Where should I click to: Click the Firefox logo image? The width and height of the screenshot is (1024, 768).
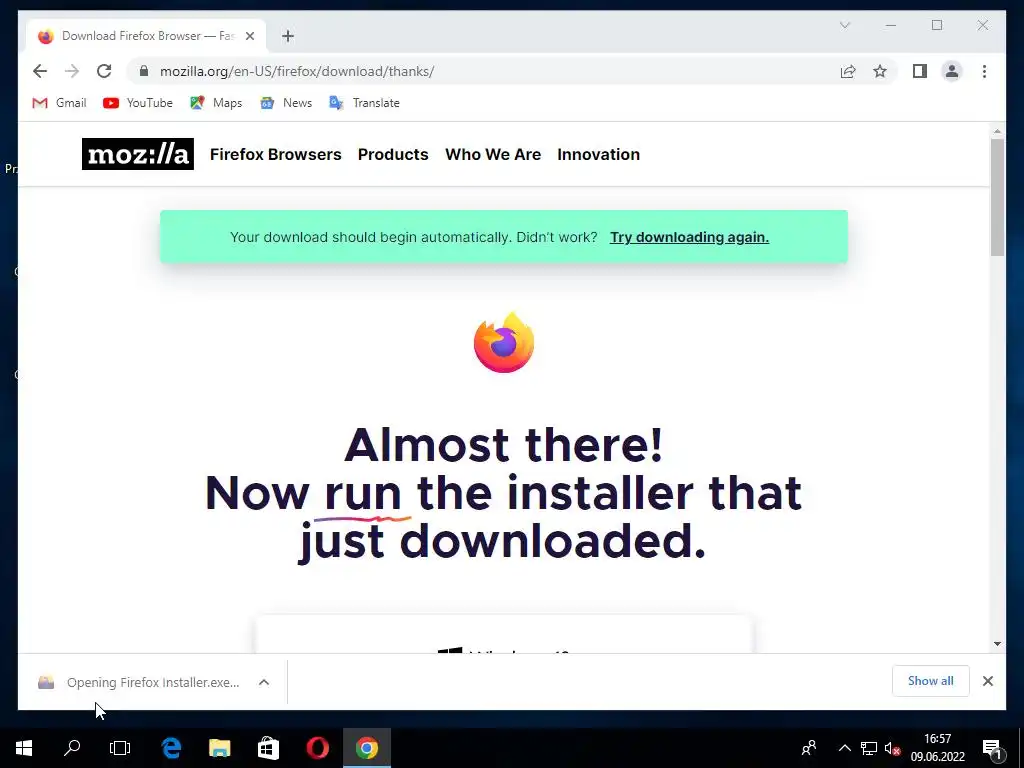pyautogui.click(x=504, y=343)
